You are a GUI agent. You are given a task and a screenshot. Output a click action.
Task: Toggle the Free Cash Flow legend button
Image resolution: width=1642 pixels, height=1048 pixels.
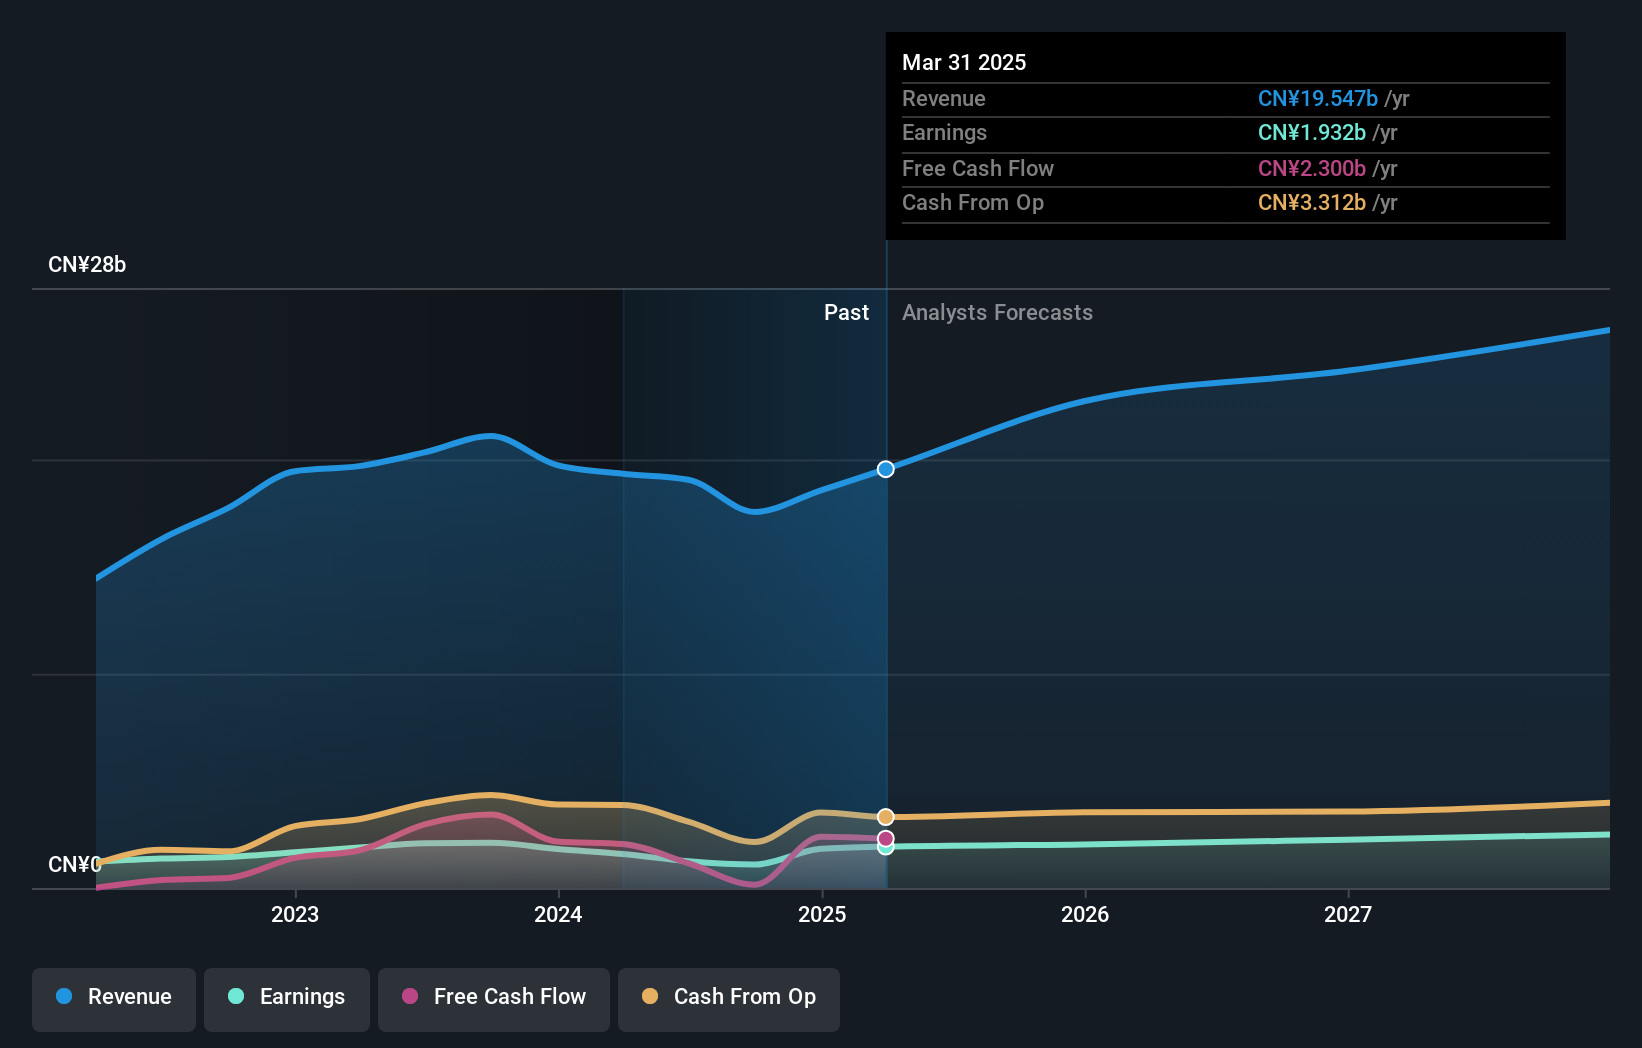[494, 999]
